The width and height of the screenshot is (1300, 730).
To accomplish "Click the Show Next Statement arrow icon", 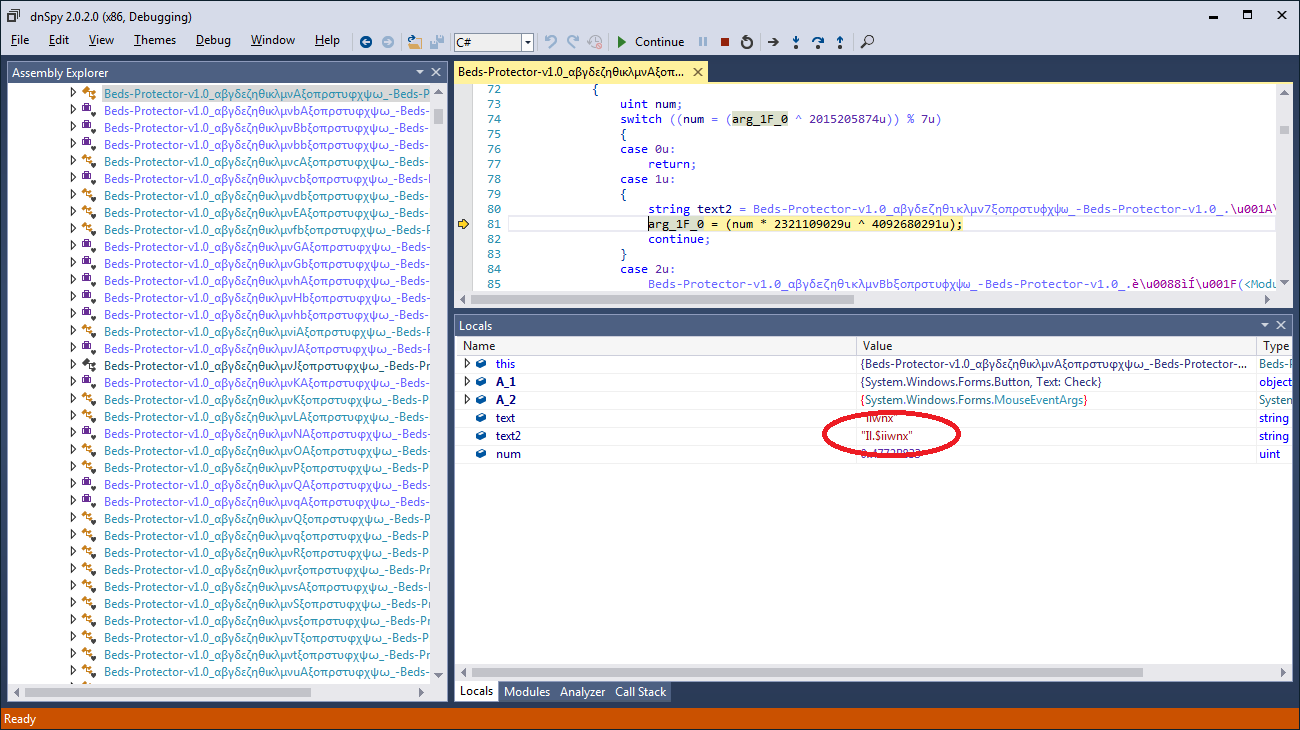I will 773,42.
